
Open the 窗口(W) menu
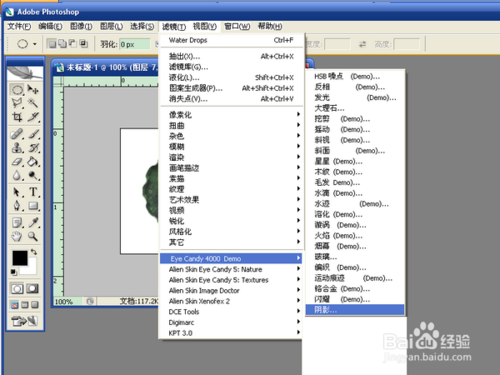pos(237,26)
